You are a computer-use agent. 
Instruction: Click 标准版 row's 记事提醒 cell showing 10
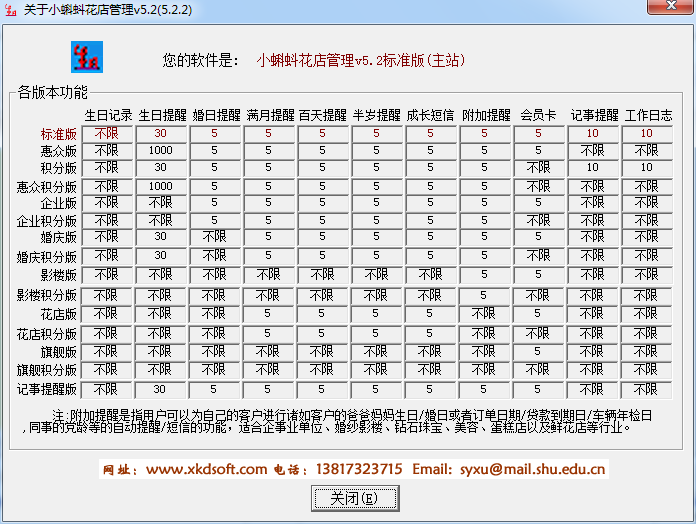point(593,133)
